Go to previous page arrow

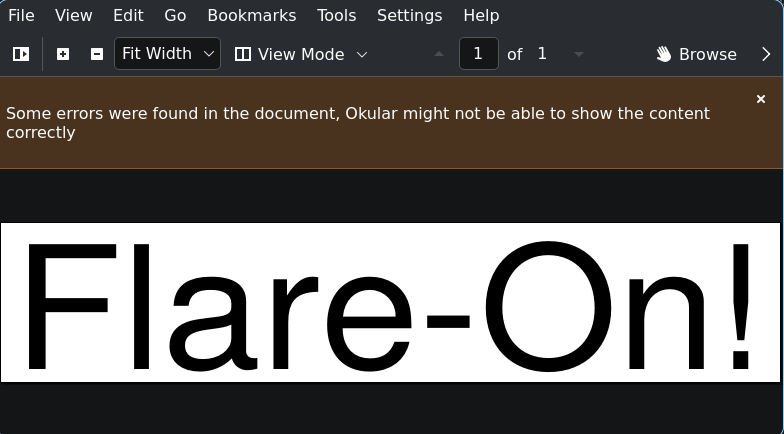click(438, 54)
